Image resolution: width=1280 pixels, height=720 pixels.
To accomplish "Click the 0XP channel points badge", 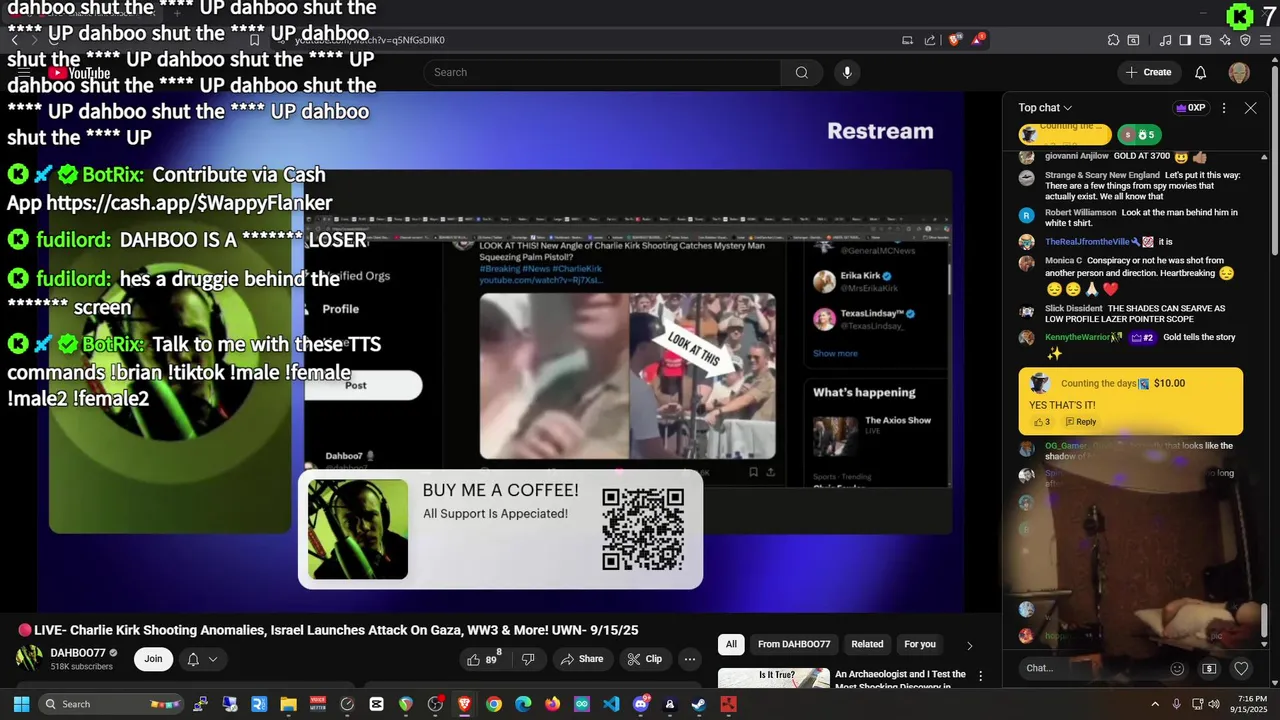I will point(1190,108).
